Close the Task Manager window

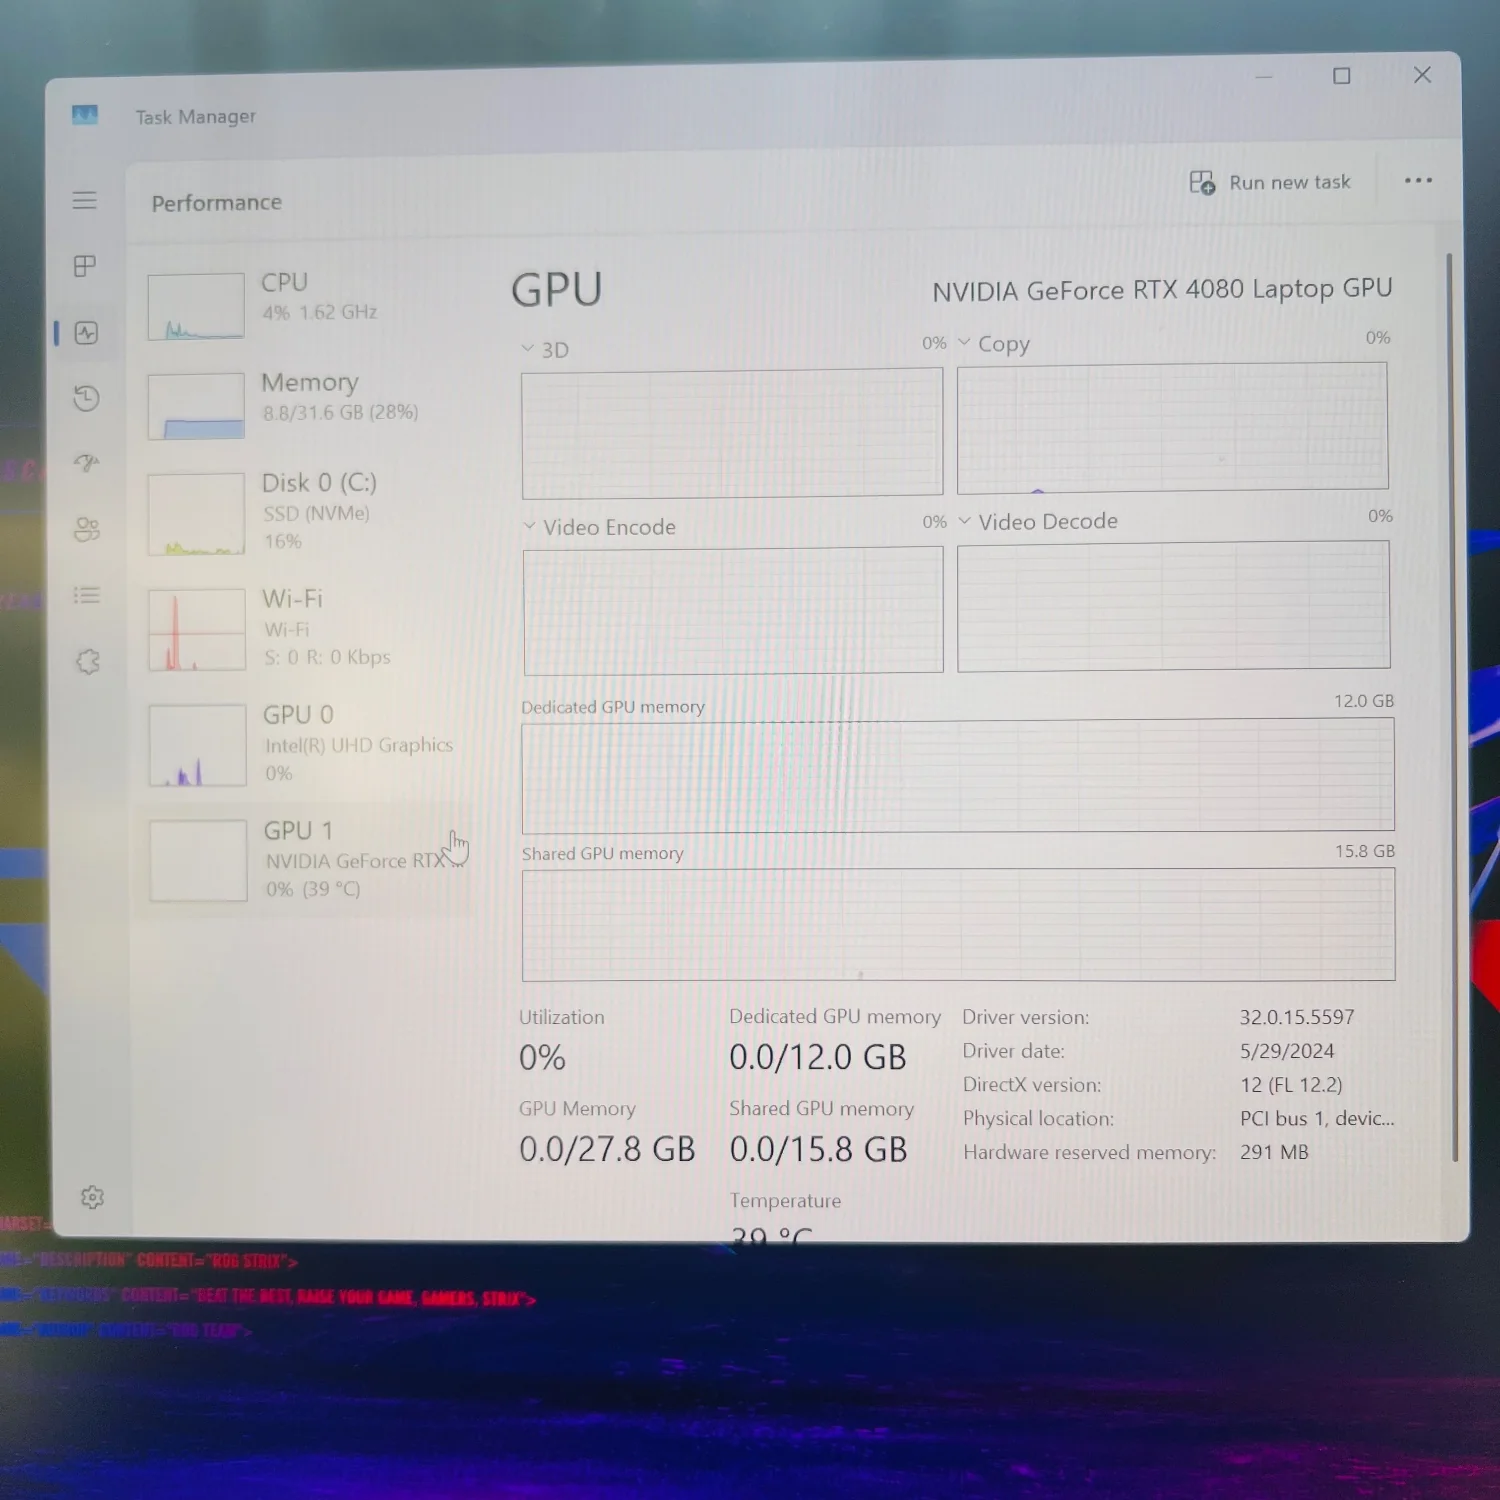tap(1422, 75)
